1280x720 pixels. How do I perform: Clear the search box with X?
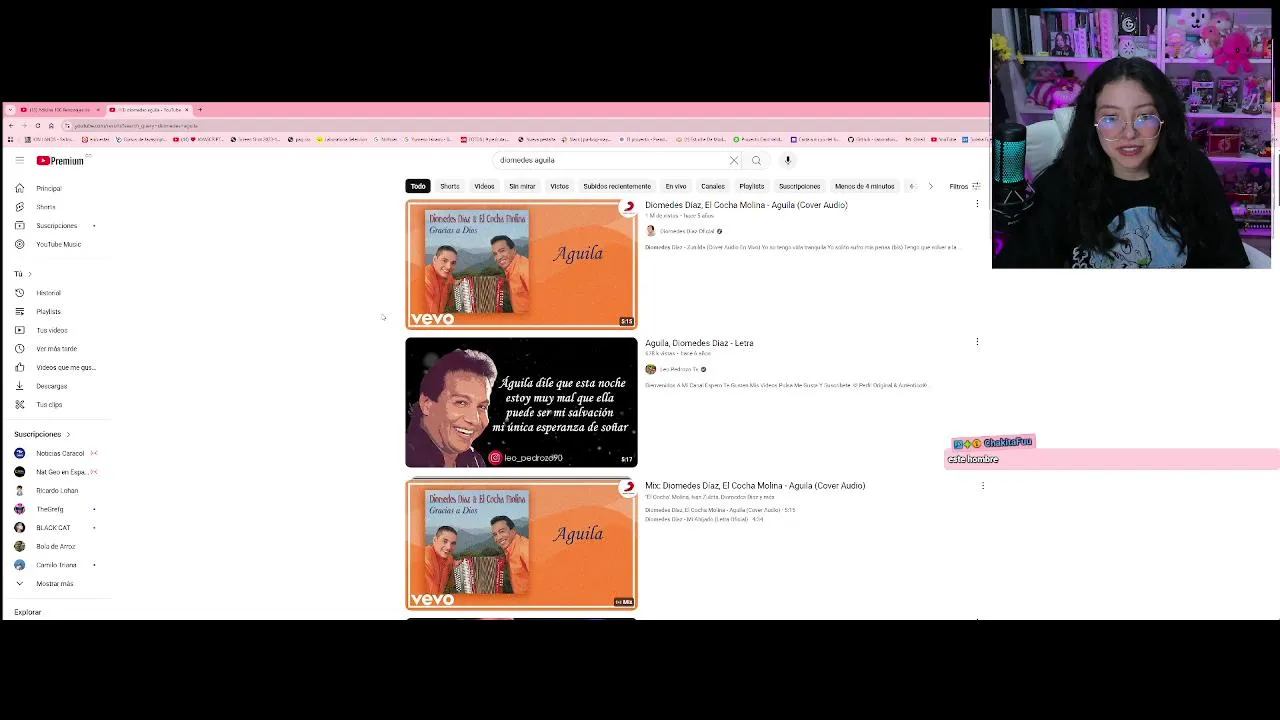pyautogui.click(x=734, y=160)
